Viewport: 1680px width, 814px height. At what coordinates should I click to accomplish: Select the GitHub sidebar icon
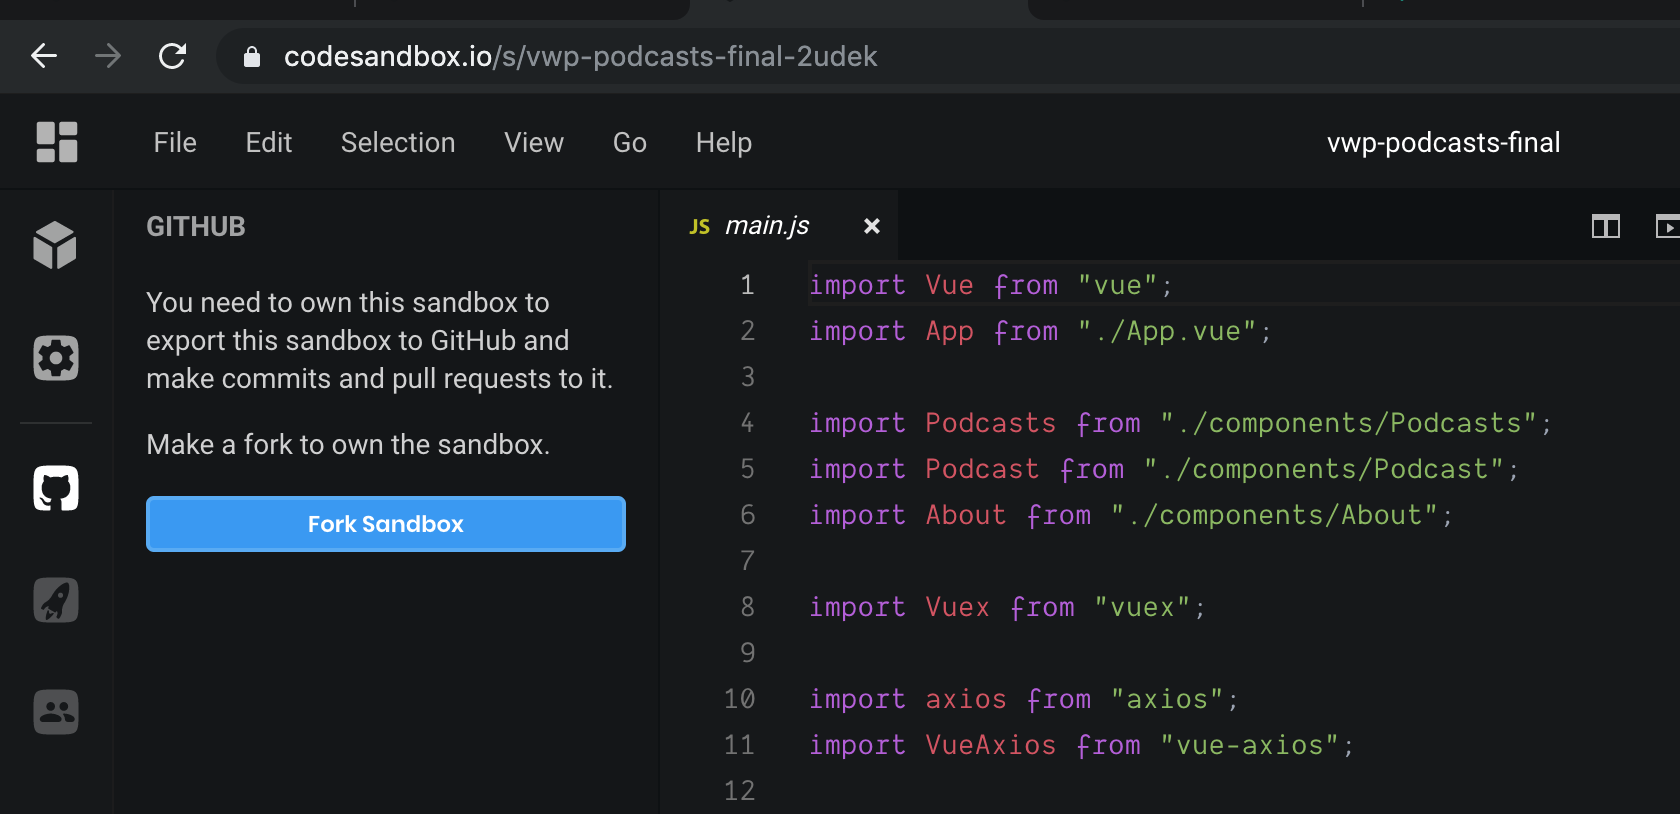56,488
